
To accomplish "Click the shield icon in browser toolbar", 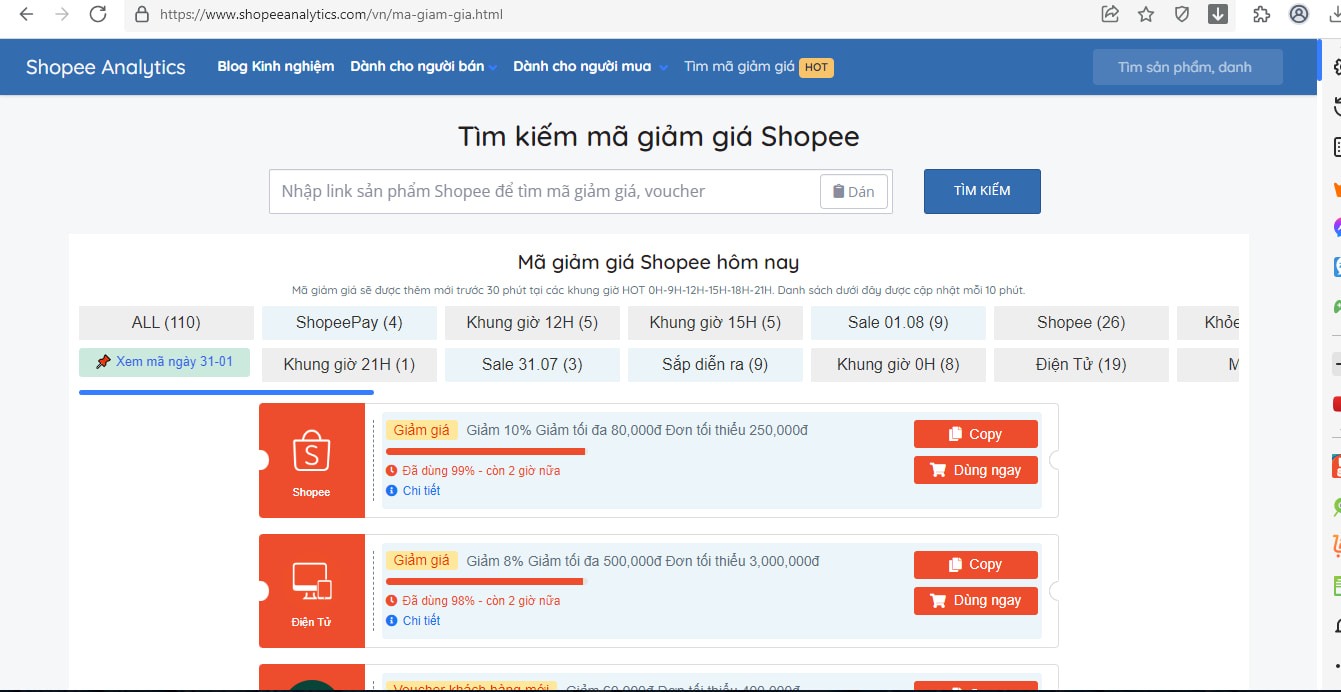I will coord(1182,14).
